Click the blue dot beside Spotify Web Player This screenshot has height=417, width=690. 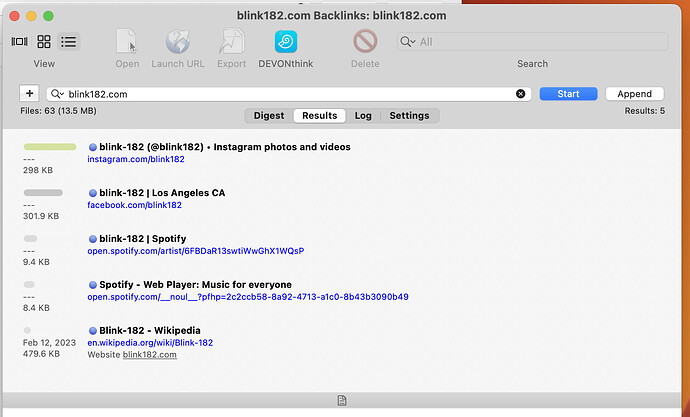coord(93,285)
